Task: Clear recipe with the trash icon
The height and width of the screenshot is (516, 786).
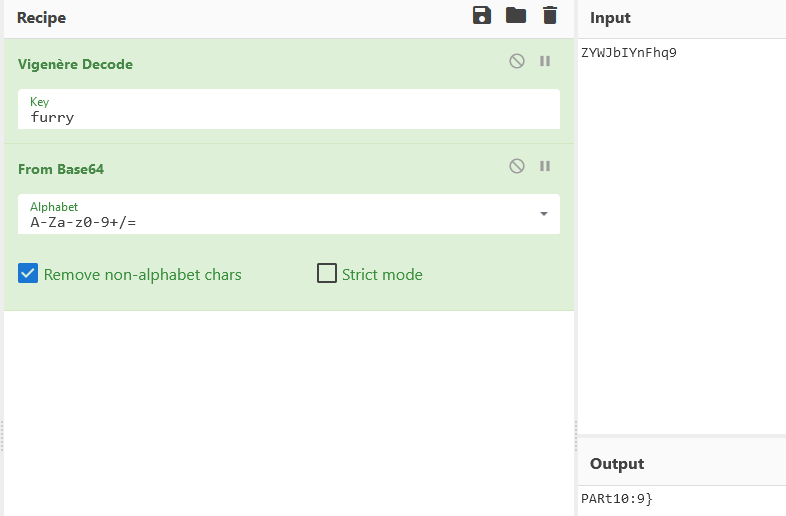Action: coord(550,16)
